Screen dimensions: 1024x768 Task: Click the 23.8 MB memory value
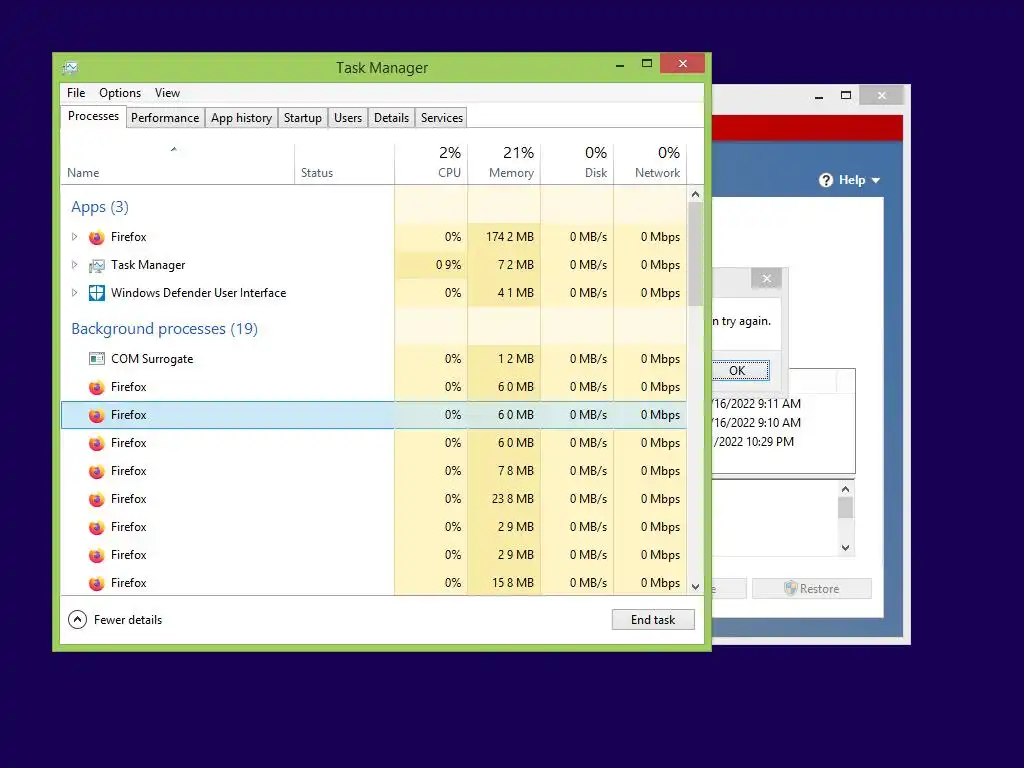click(x=513, y=499)
